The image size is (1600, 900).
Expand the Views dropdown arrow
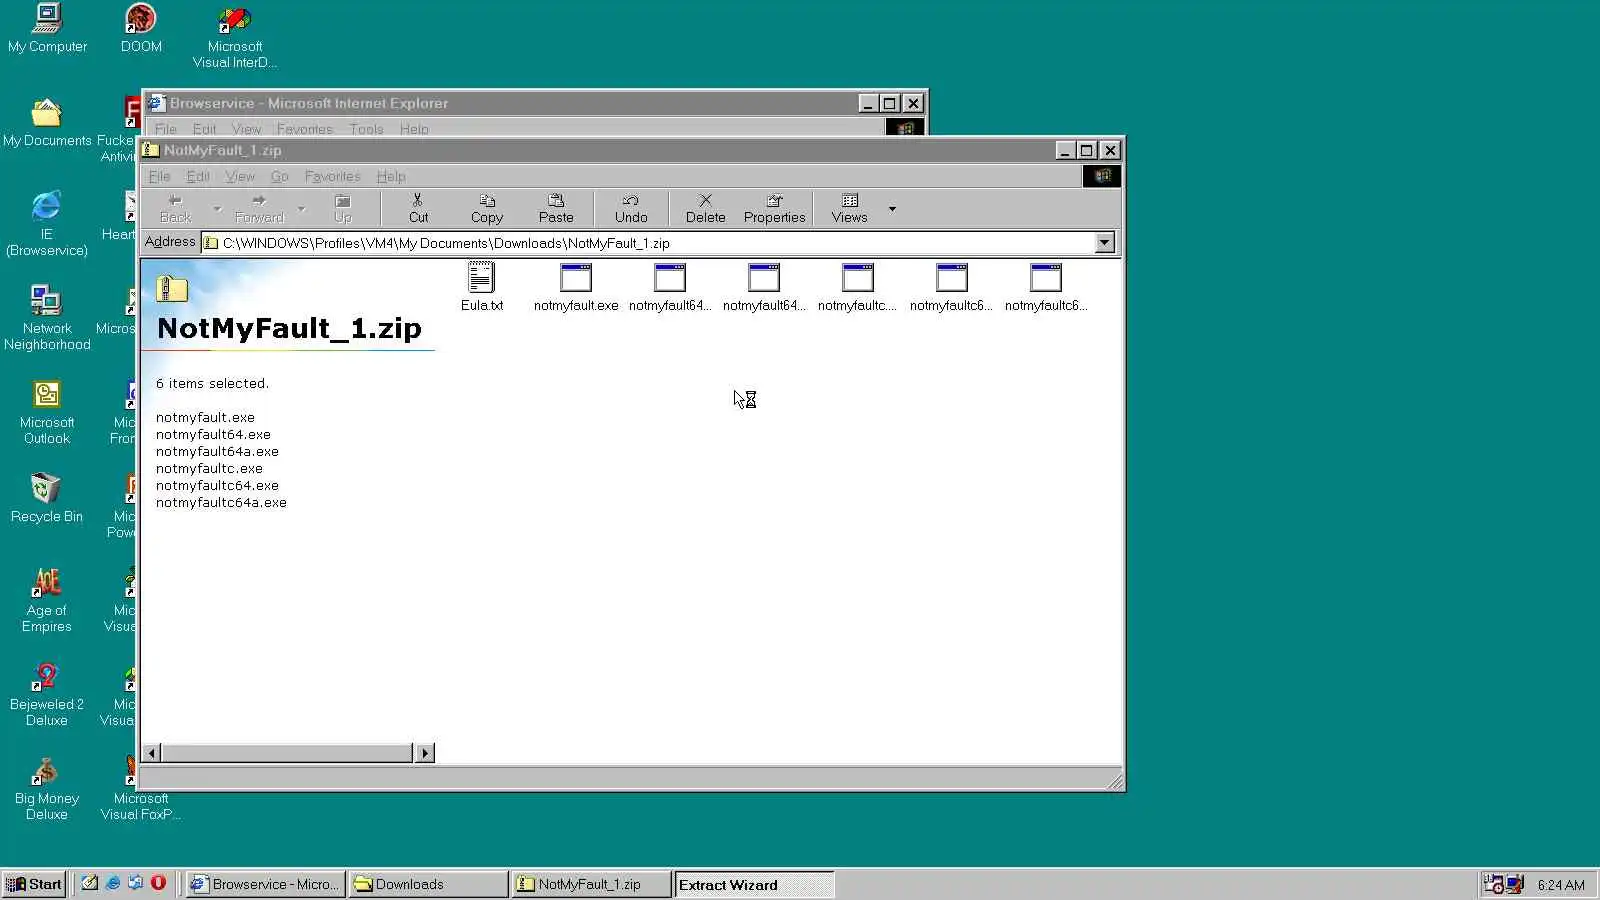click(892, 208)
